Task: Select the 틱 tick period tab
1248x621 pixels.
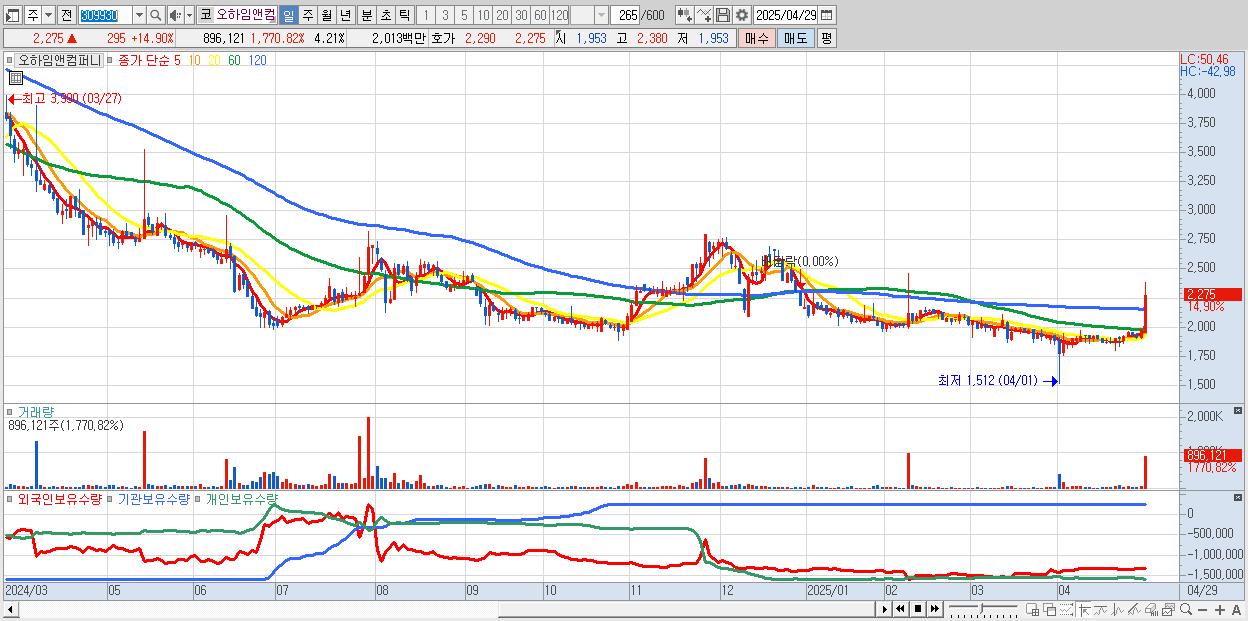Action: (x=404, y=15)
